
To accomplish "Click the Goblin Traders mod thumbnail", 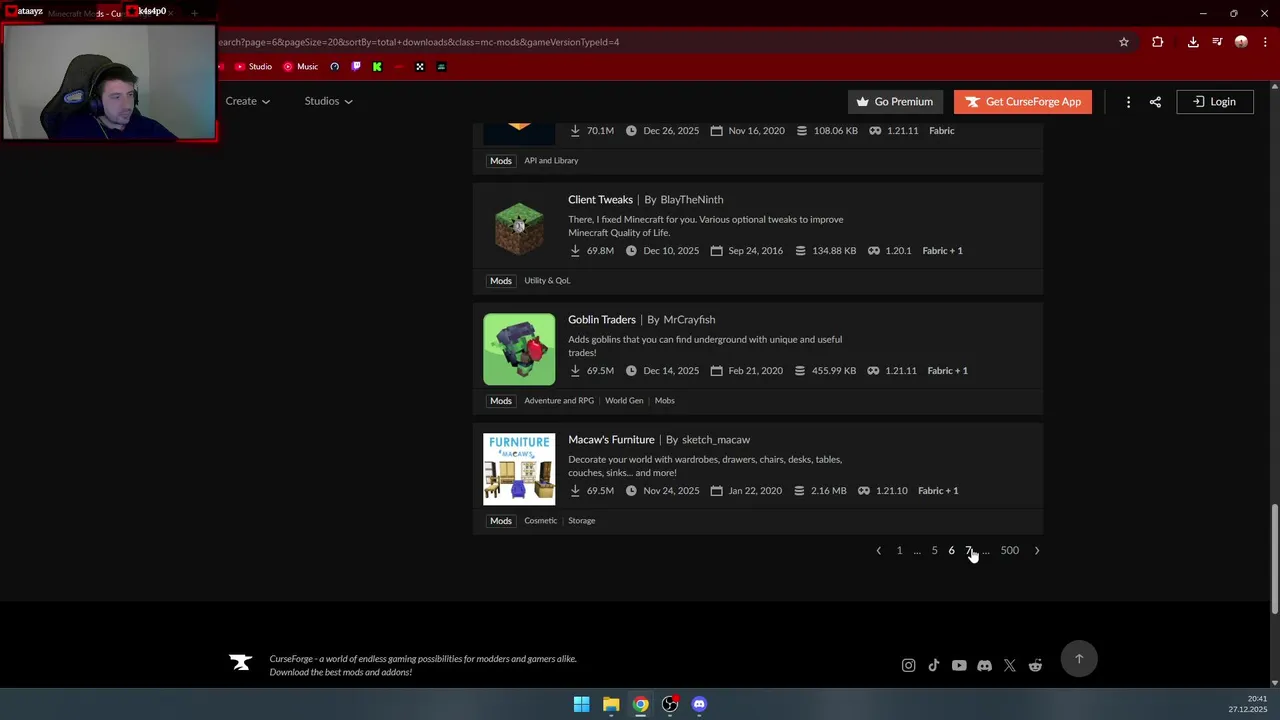I will tap(519, 349).
